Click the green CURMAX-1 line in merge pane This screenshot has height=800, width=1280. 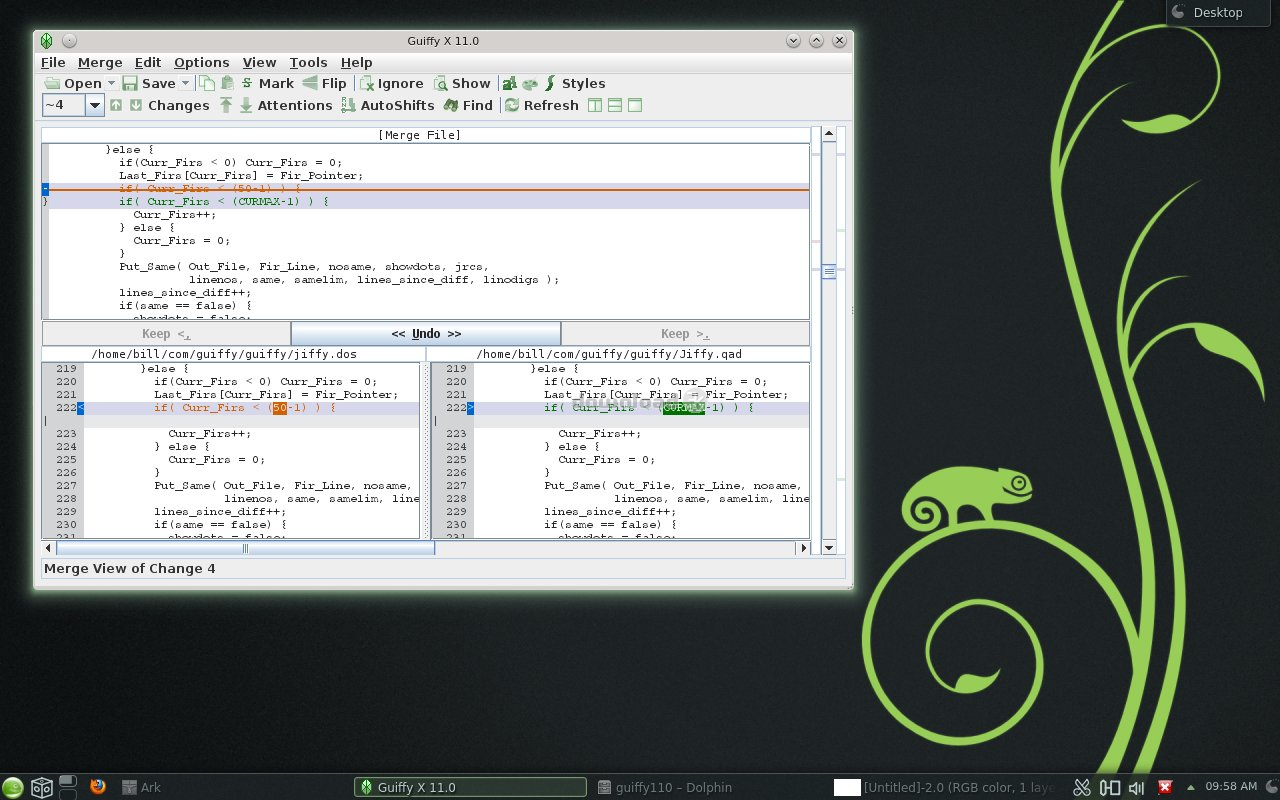coord(223,201)
